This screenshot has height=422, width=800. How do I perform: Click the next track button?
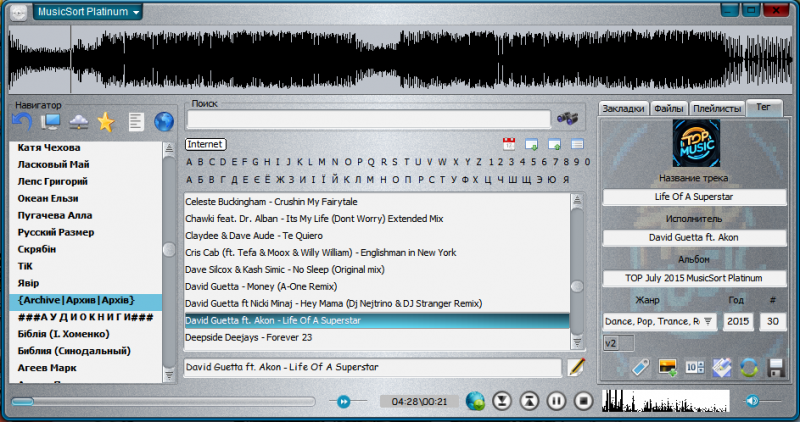(502, 401)
